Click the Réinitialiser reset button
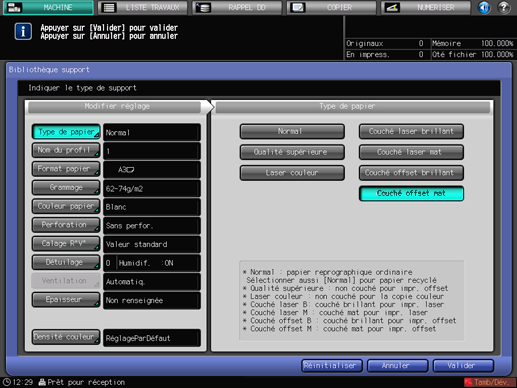 point(332,366)
